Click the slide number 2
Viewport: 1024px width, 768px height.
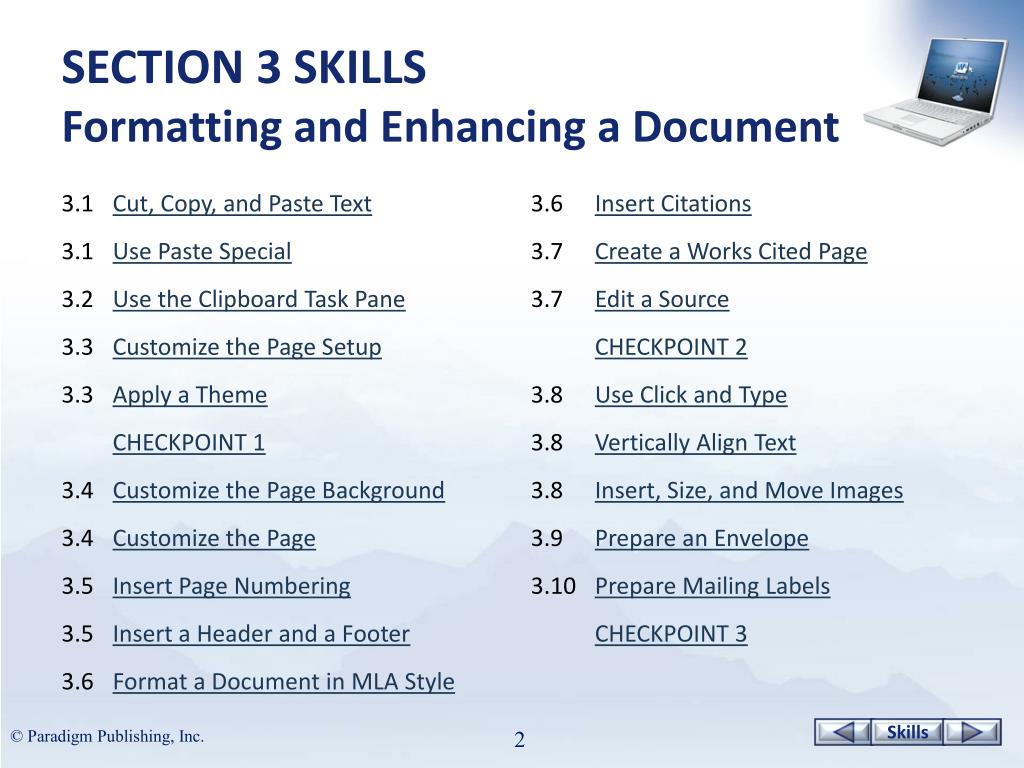pyautogui.click(x=519, y=740)
